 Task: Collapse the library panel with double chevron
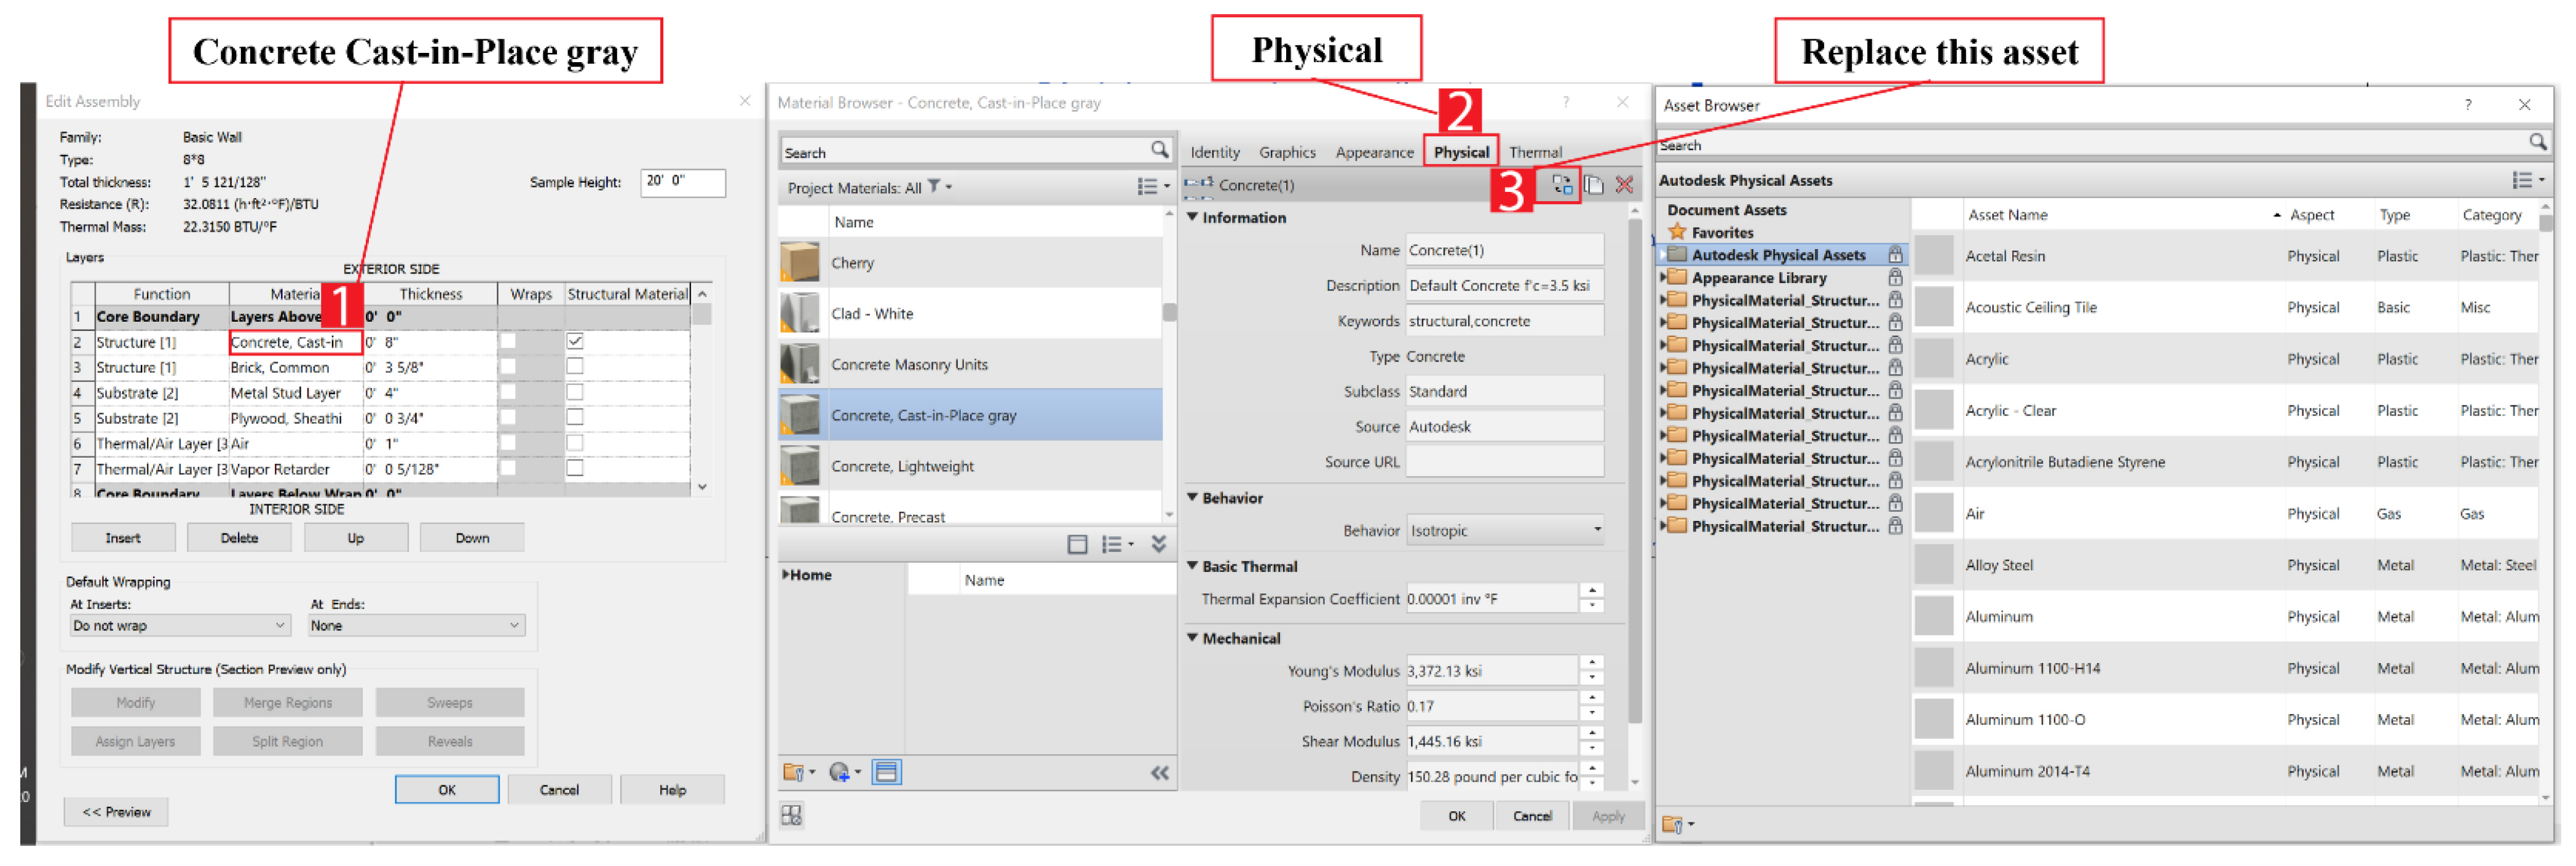click(x=1159, y=772)
